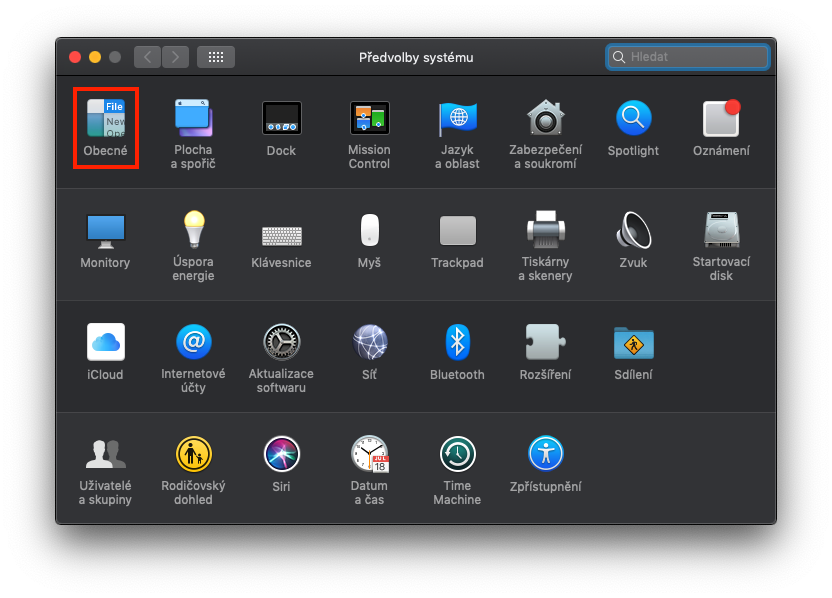Launch Spotlight preferences pane

pyautogui.click(x=633, y=119)
